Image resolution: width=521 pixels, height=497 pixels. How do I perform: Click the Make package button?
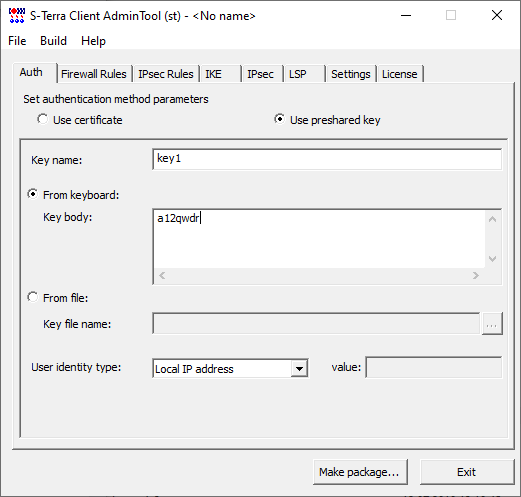point(360,472)
